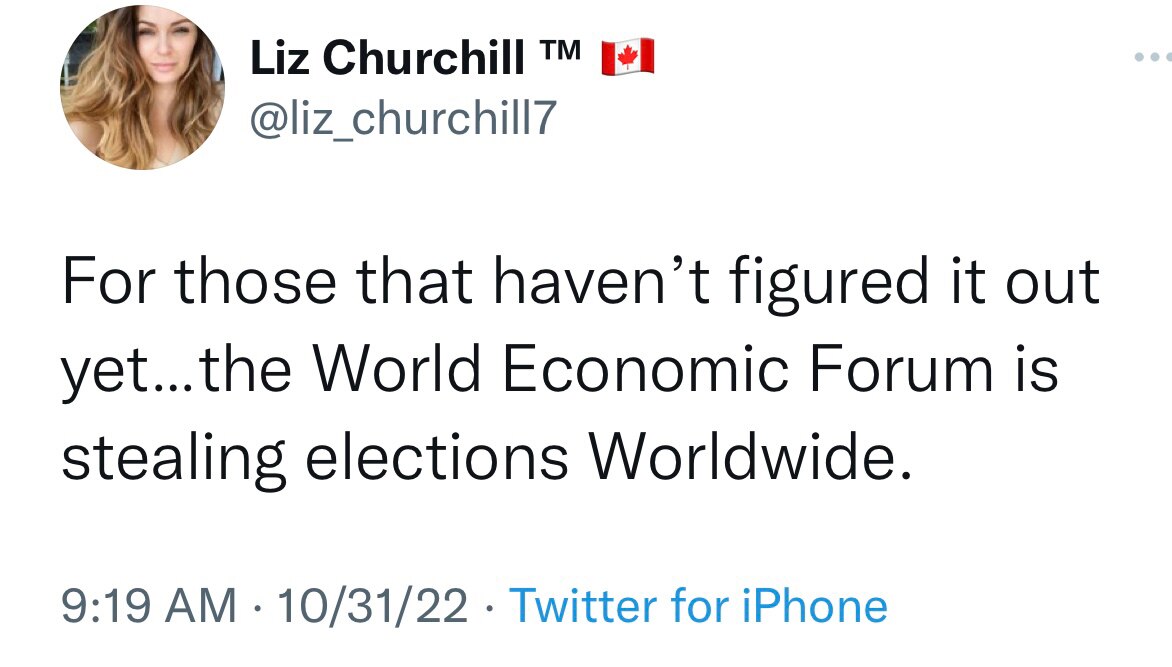
Task: Click the 9:19 AM timestamp
Action: (x=149, y=606)
